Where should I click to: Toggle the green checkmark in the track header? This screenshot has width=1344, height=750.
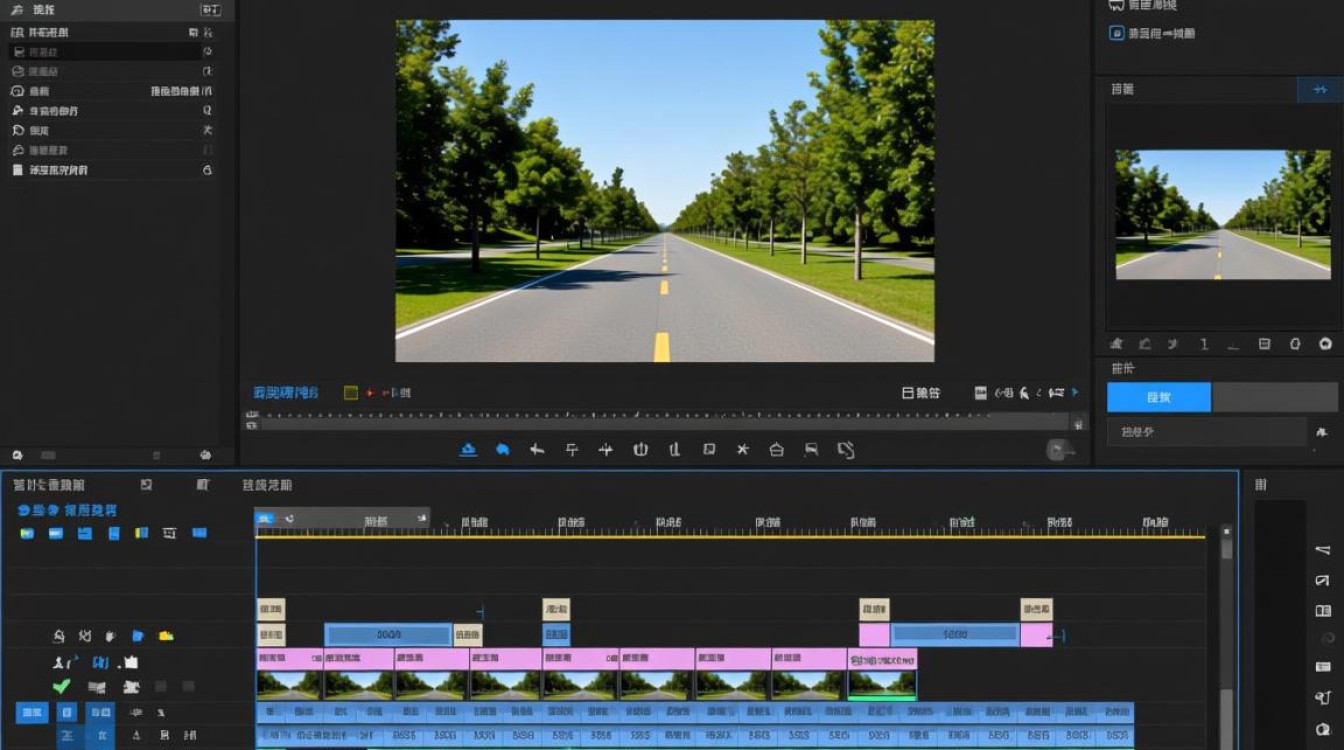[x=61, y=687]
